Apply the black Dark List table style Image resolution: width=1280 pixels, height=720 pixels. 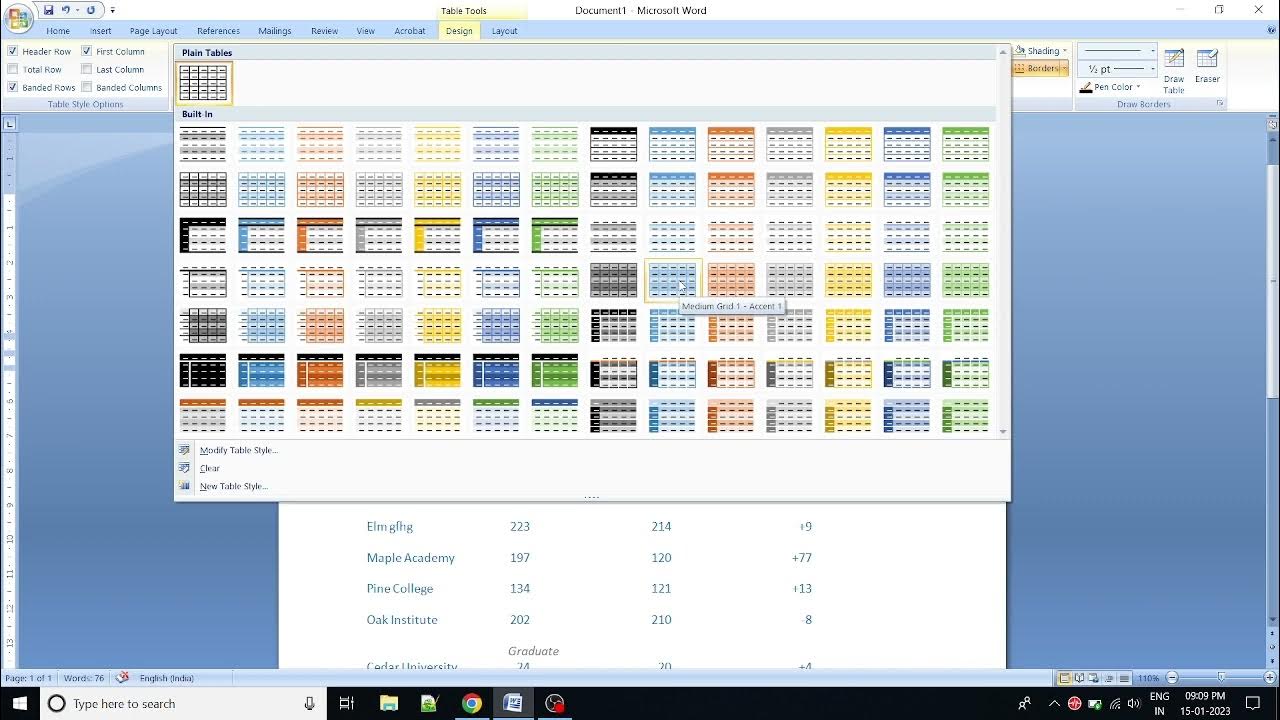(203, 370)
